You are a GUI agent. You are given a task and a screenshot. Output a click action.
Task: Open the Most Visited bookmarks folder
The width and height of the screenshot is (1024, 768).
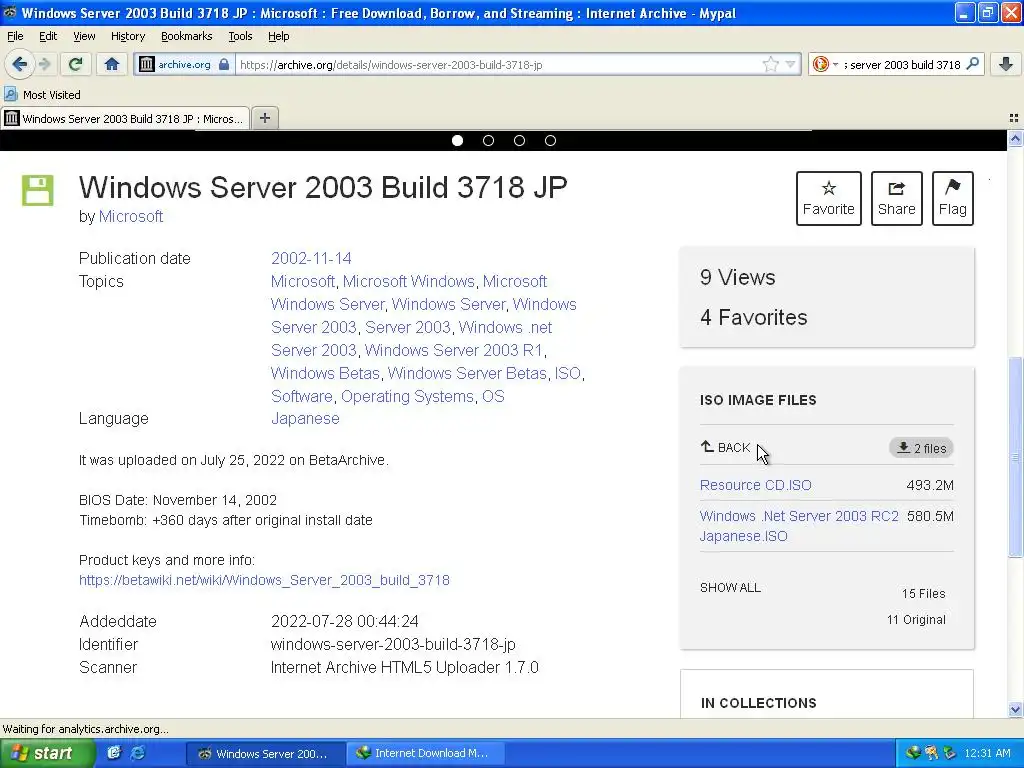42,95
